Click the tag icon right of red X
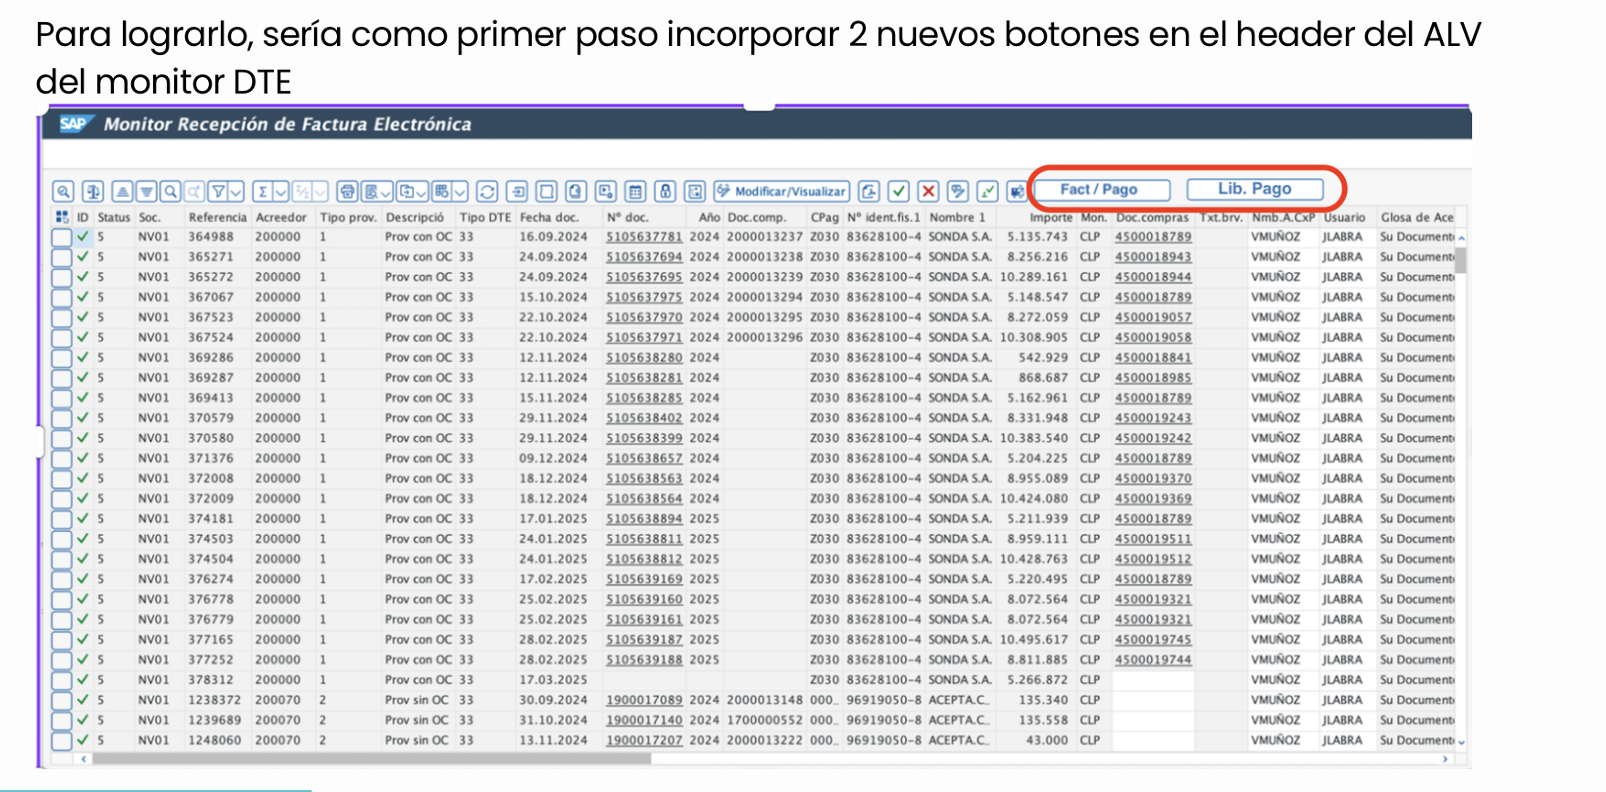Screen dimensions: 1606x792 click(958, 191)
